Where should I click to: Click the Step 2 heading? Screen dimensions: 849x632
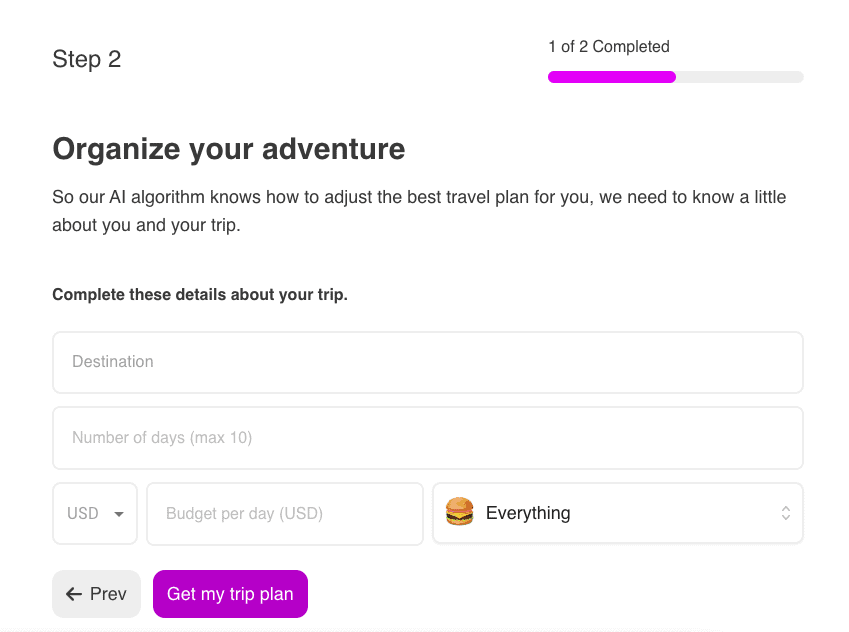(x=86, y=59)
